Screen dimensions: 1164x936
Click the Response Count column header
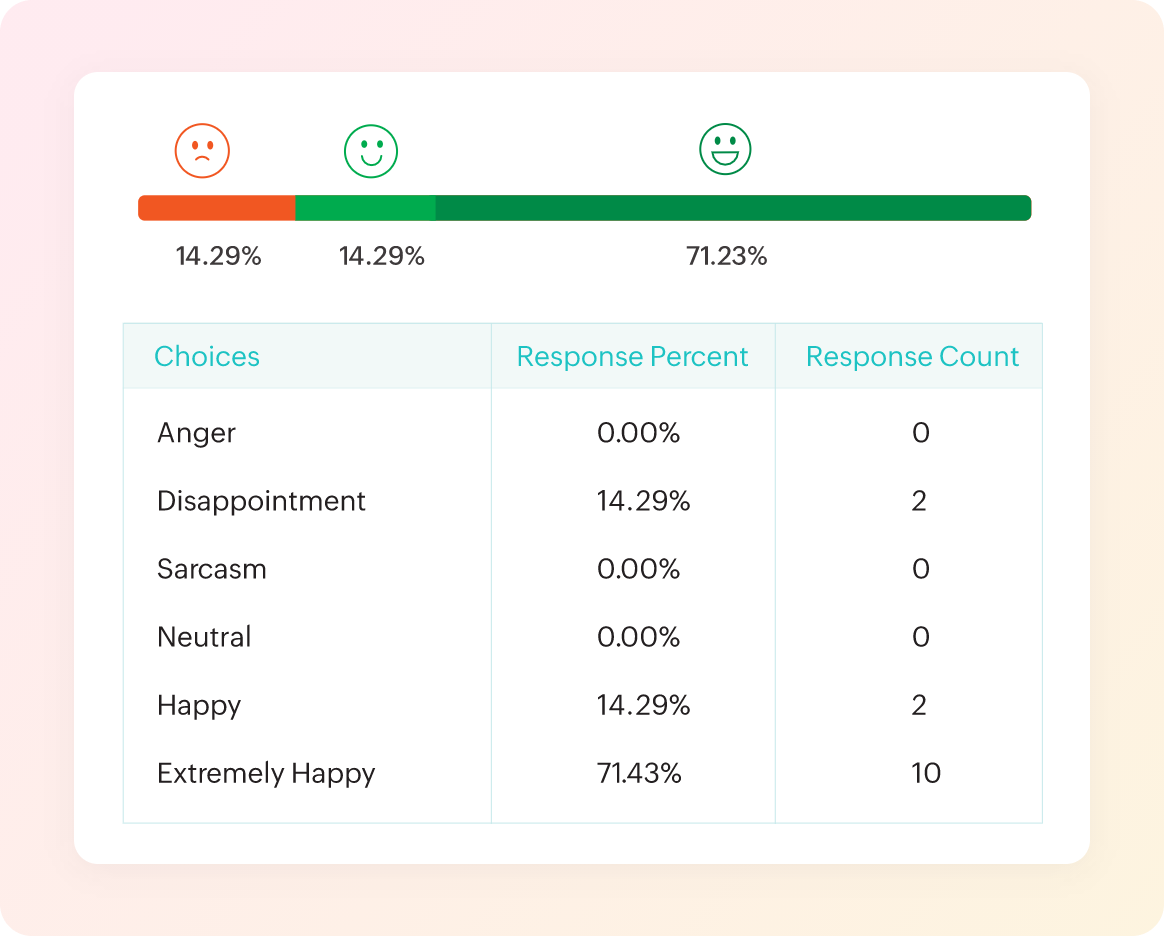pyautogui.click(x=912, y=357)
